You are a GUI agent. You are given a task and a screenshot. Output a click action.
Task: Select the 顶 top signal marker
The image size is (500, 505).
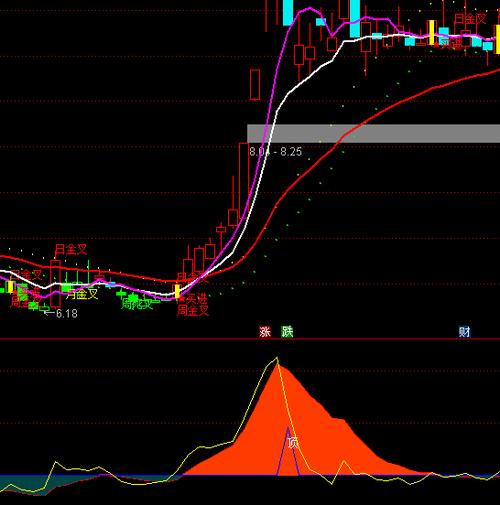tap(293, 443)
